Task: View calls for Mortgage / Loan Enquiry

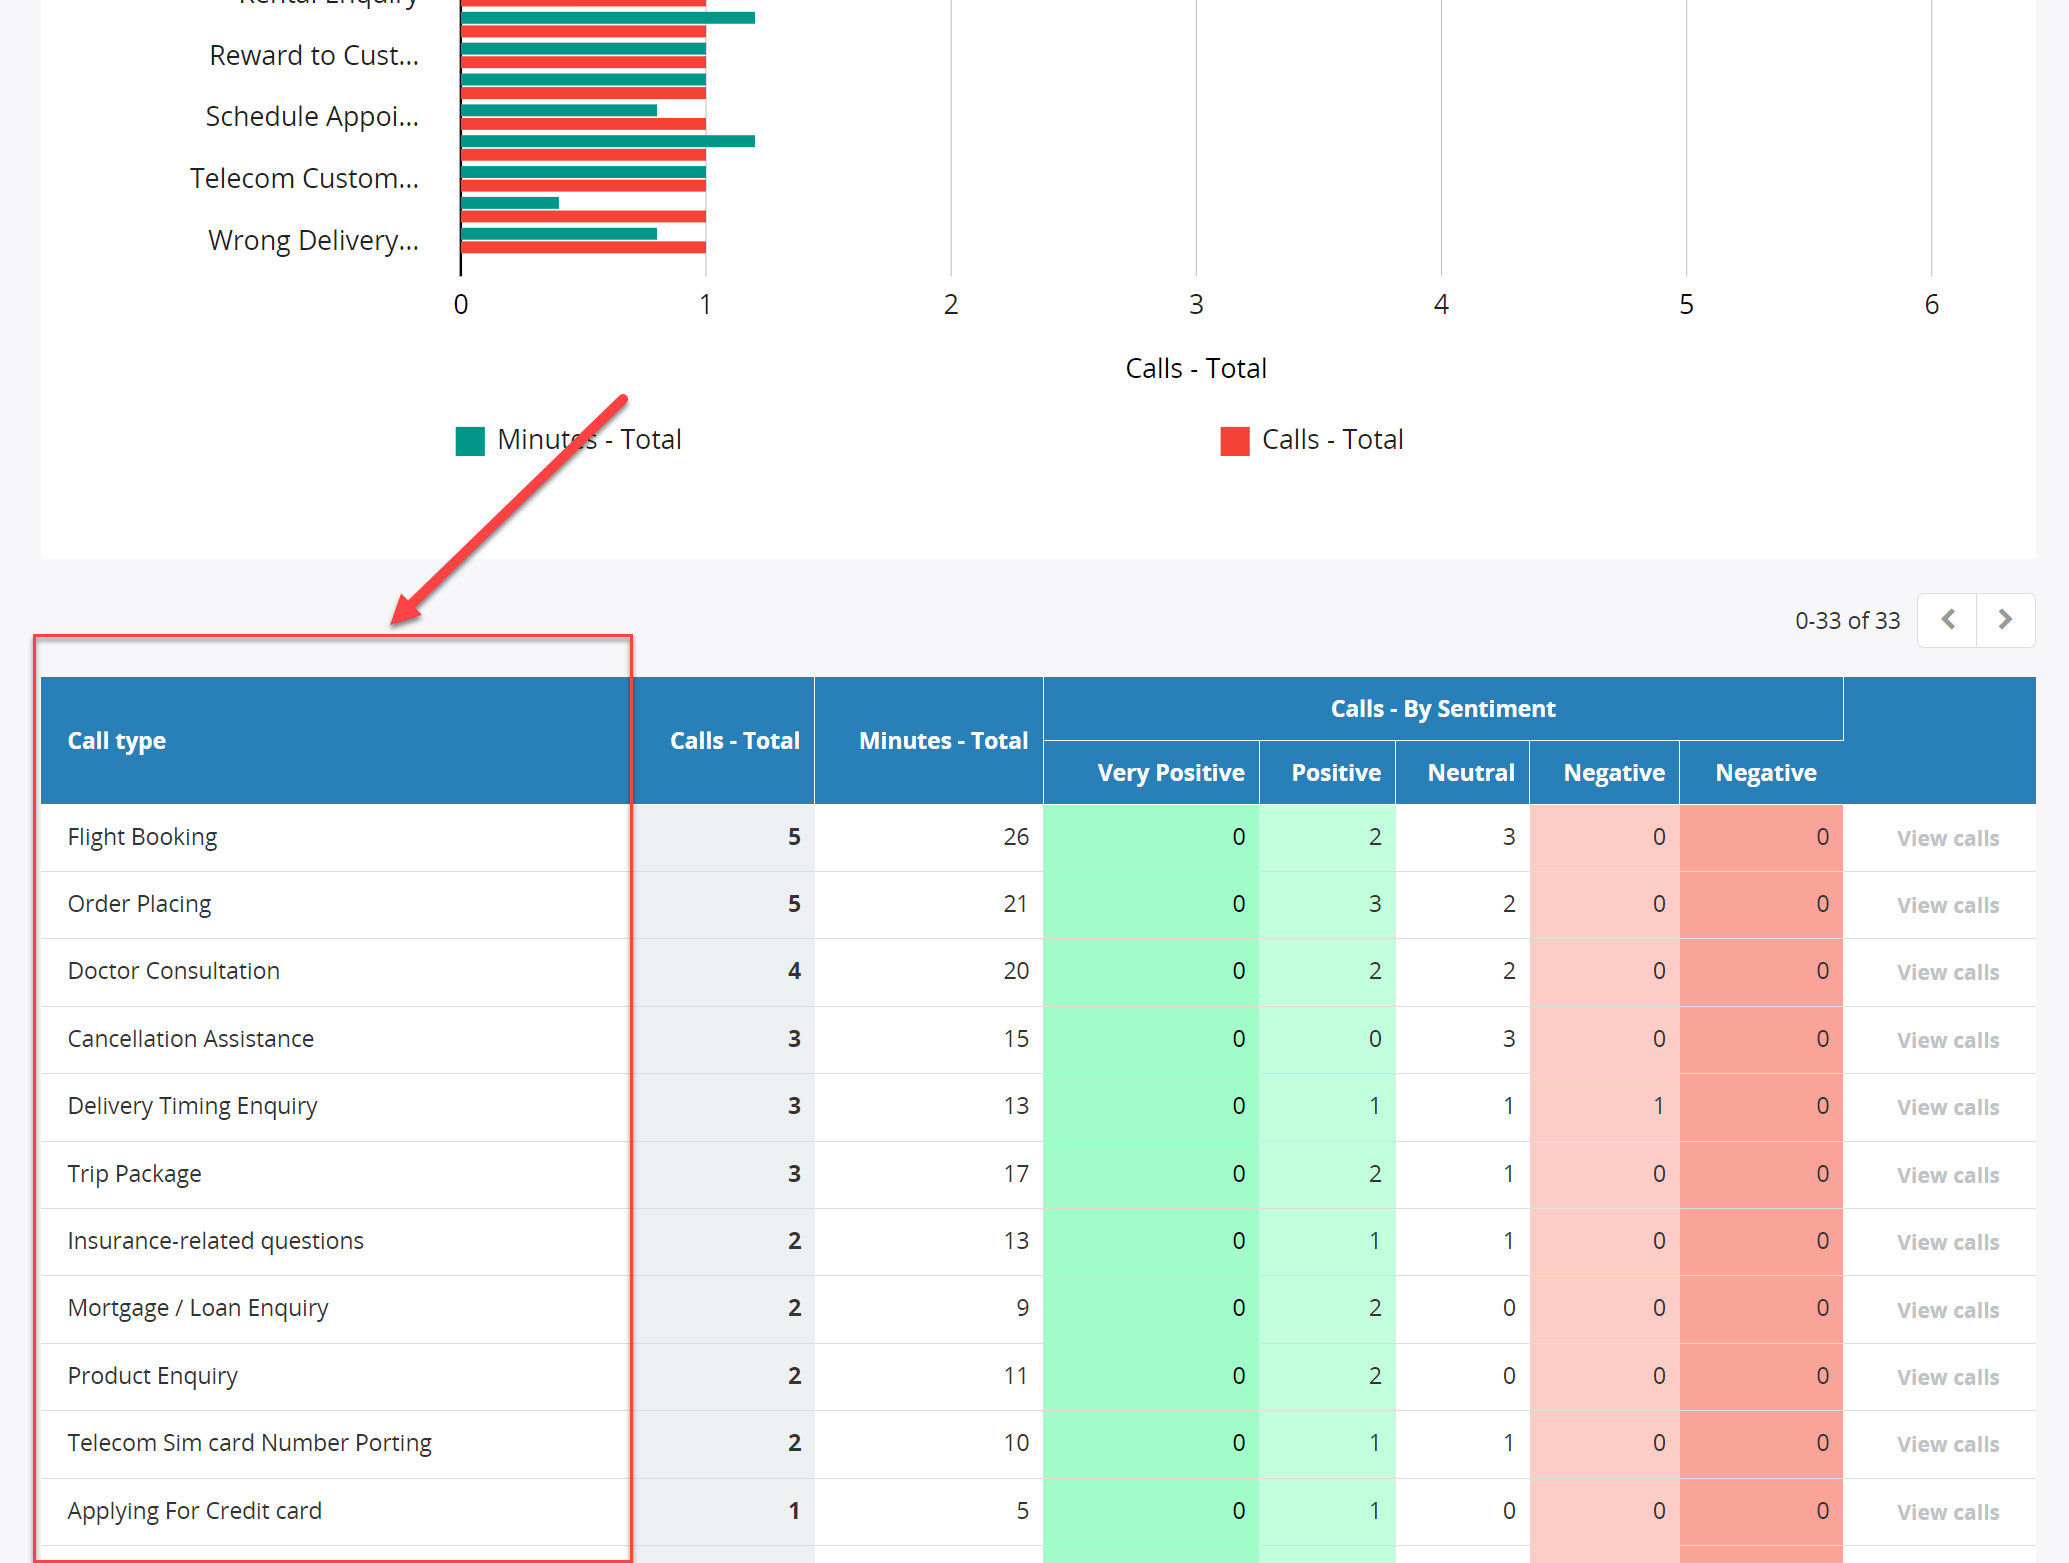Action: (x=1948, y=1310)
